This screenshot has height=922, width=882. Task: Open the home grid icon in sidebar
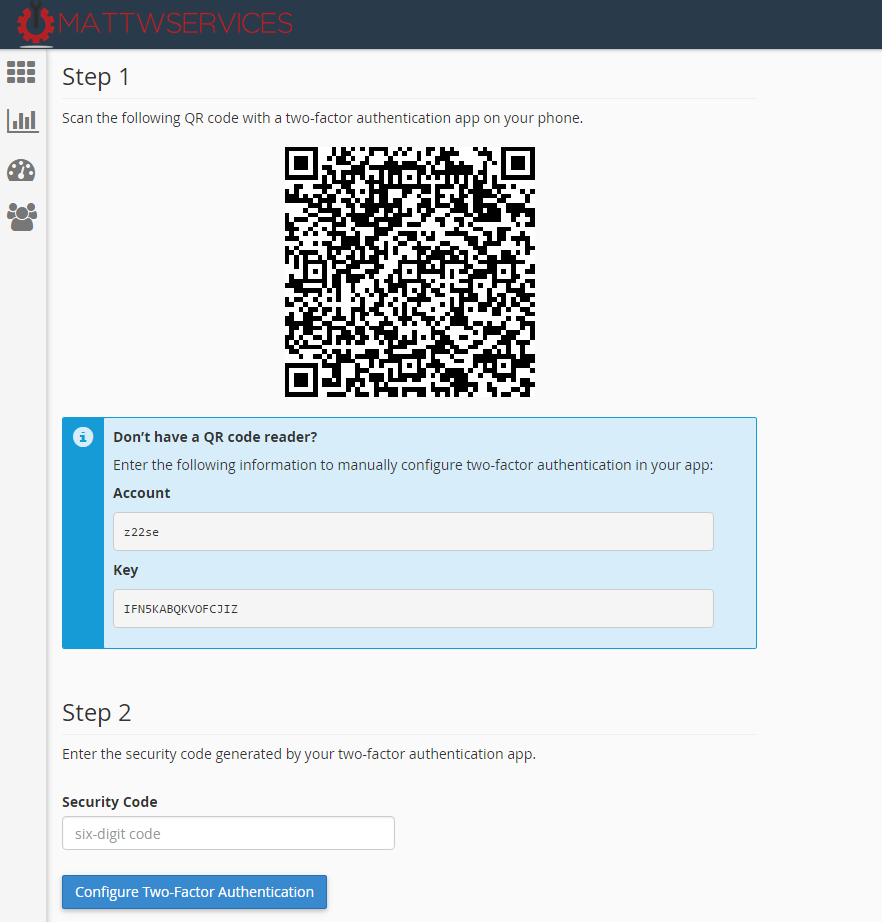pyautogui.click(x=21, y=72)
